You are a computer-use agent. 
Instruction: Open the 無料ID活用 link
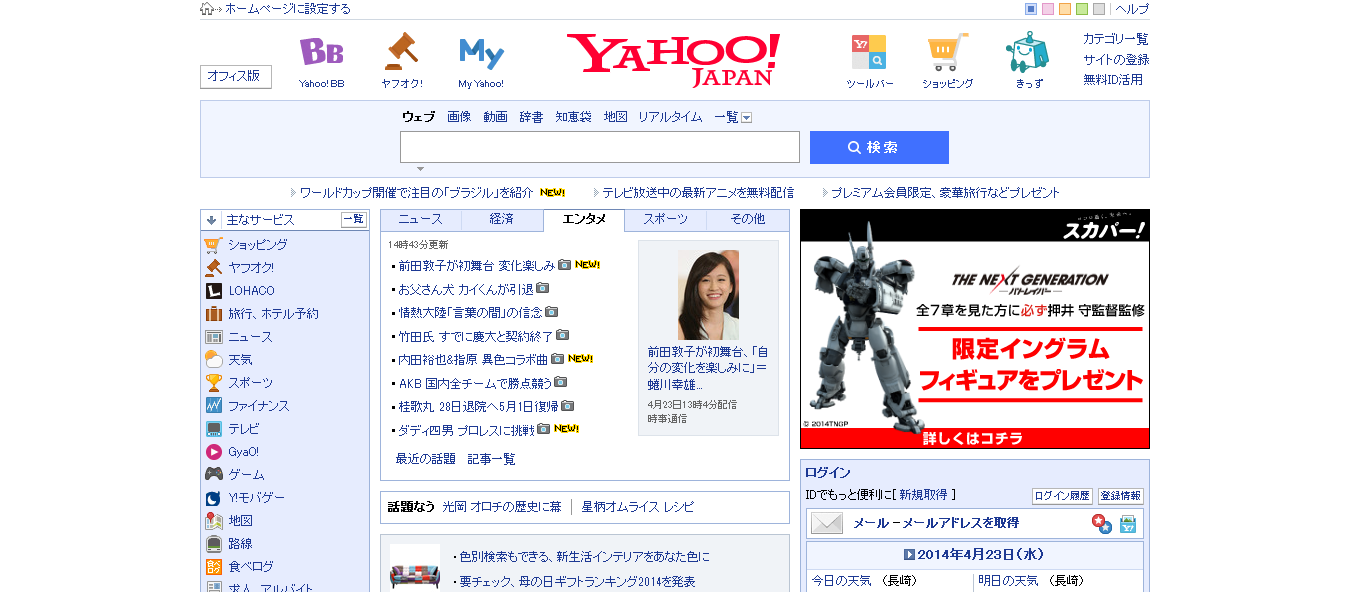[x=1113, y=79]
